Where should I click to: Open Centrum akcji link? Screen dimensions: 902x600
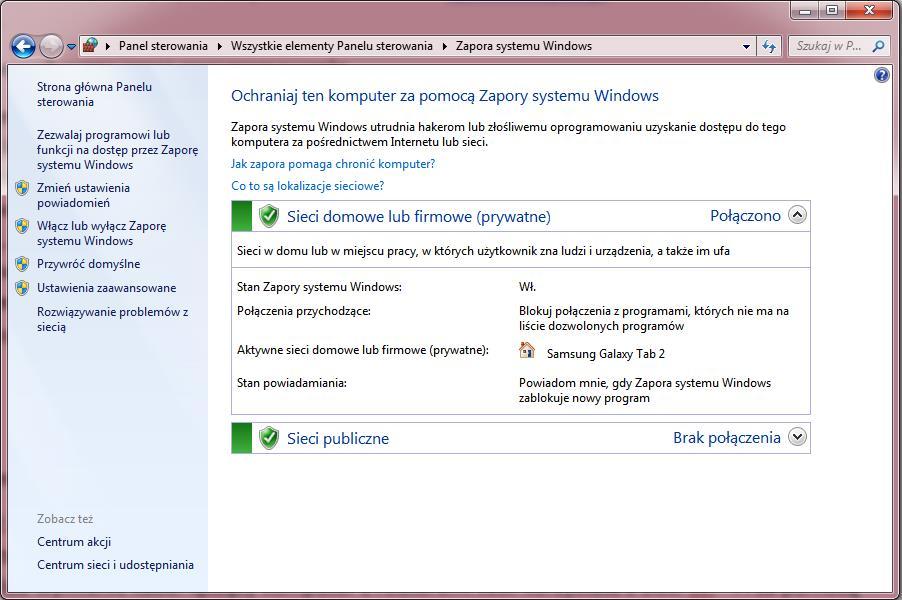pyautogui.click(x=74, y=542)
